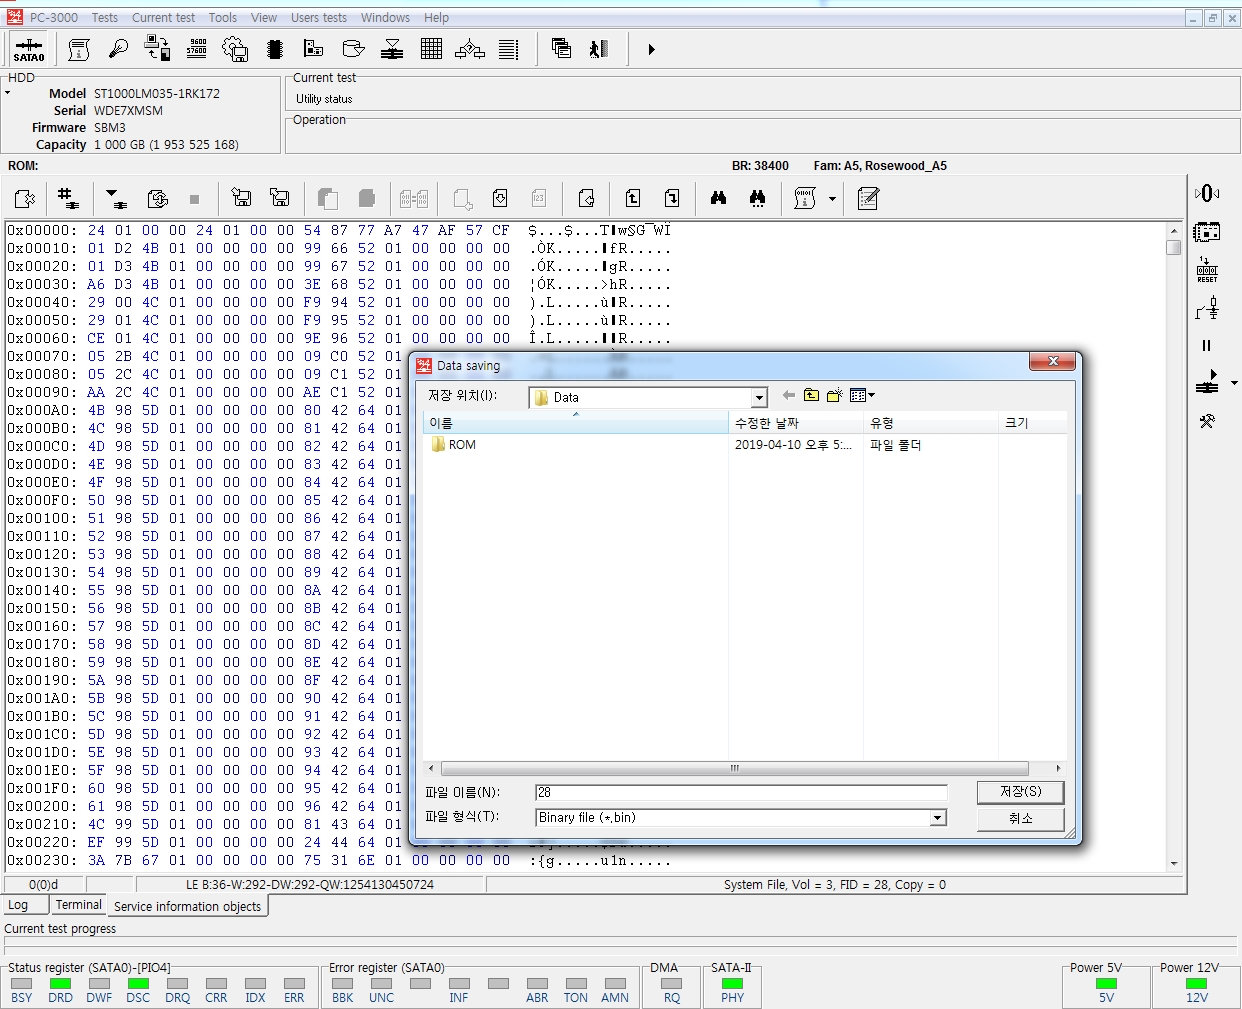
Task: Open dropdown arrow beside right sidebar icon
Action: (1234, 383)
